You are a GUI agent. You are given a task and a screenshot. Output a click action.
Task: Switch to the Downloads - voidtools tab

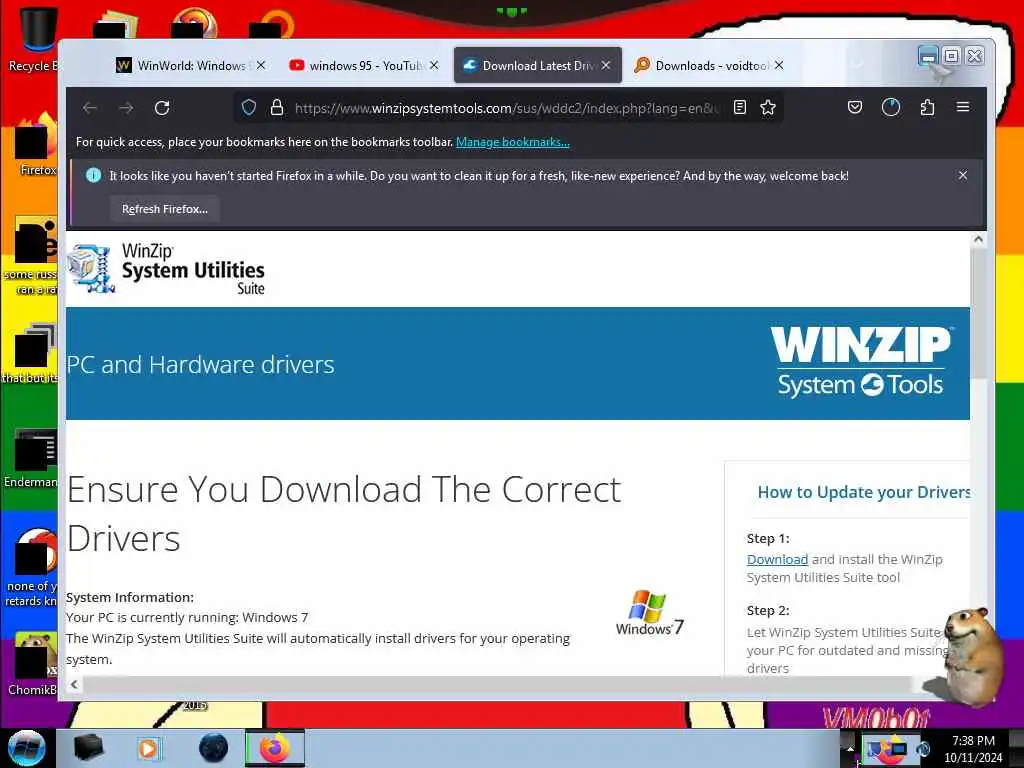[x=711, y=65]
